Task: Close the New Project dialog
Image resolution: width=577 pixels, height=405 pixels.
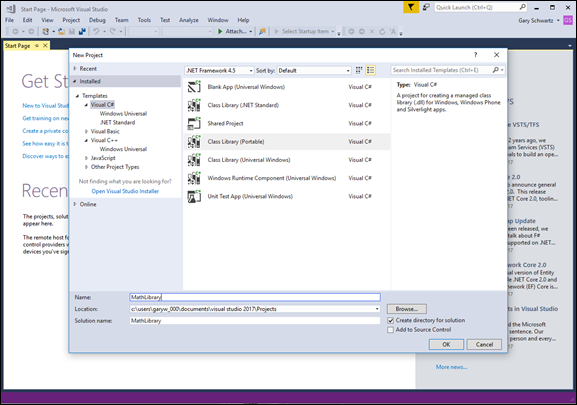Action: [x=496, y=55]
